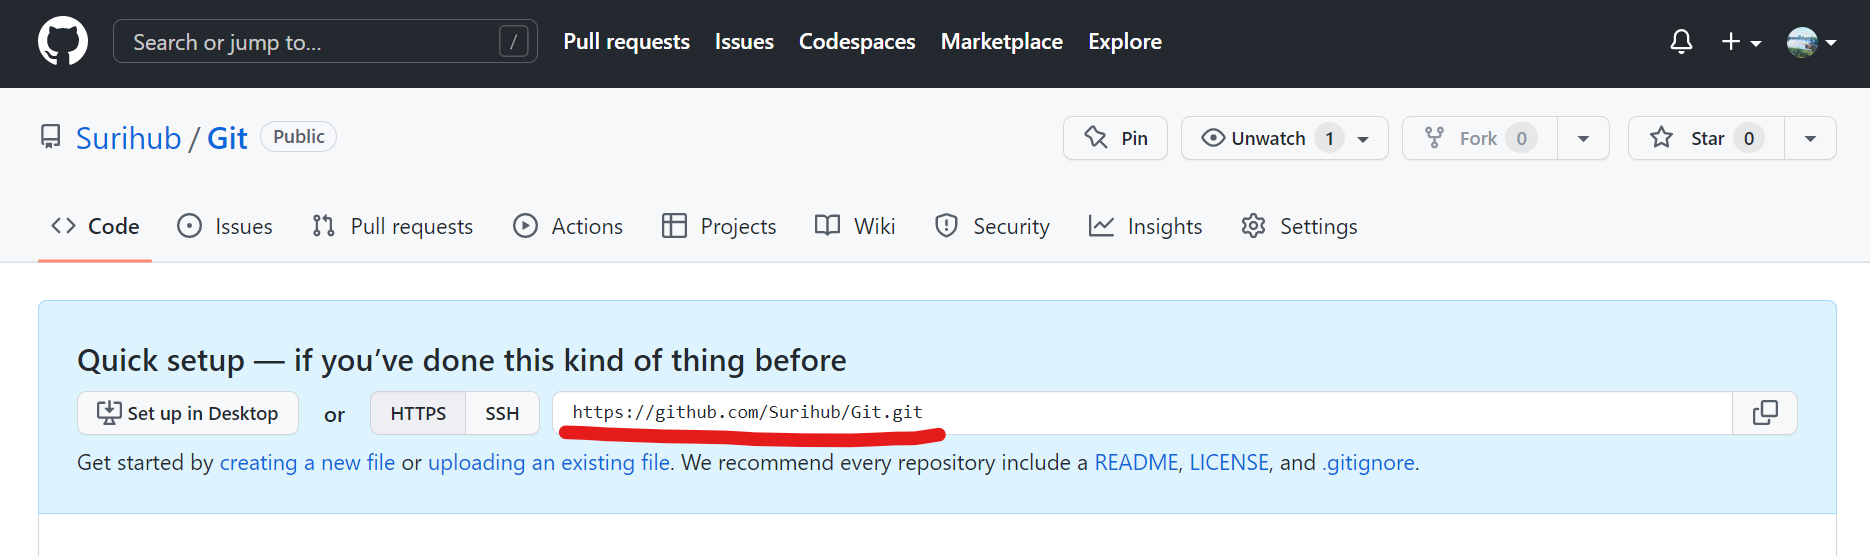Open the Wiki tab
The height and width of the screenshot is (556, 1870).
(x=855, y=226)
